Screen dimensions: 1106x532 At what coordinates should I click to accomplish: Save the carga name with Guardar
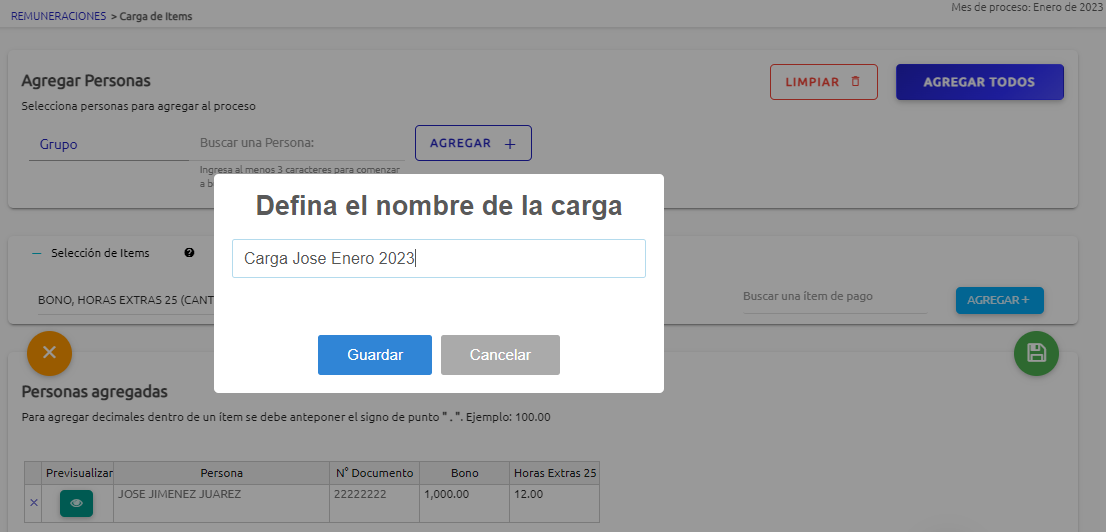tap(374, 355)
